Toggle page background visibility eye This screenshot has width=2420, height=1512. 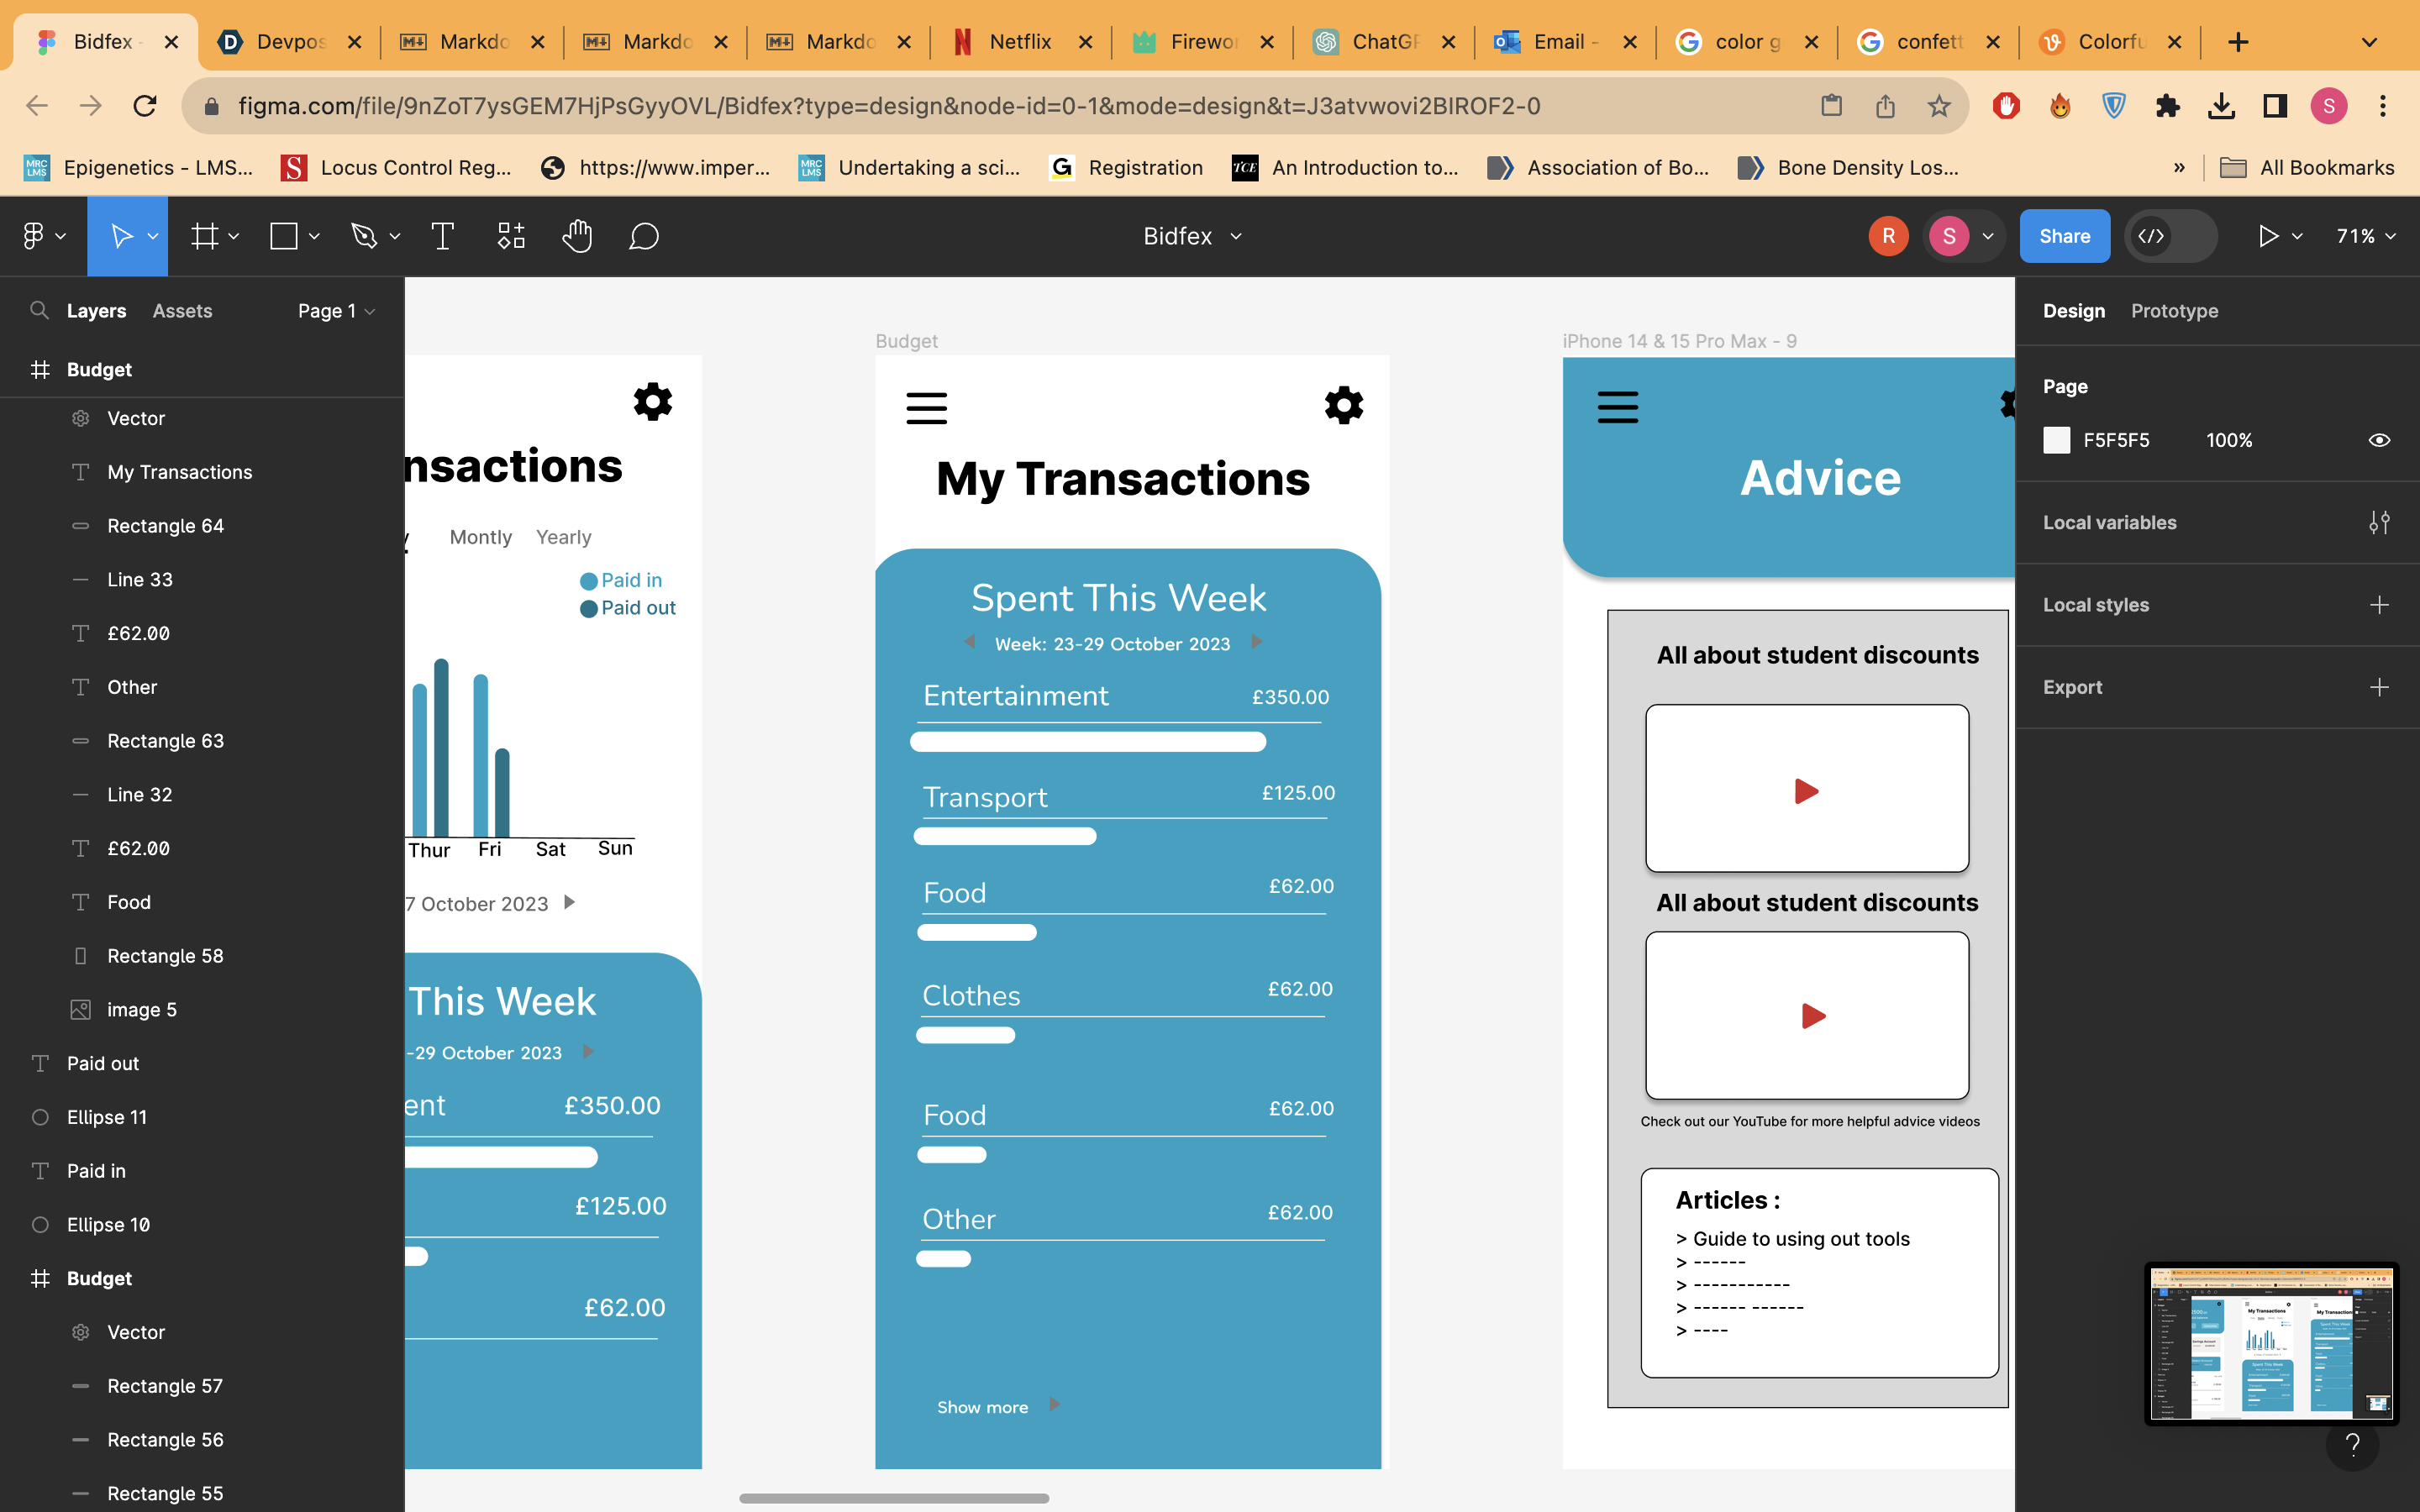point(2379,440)
